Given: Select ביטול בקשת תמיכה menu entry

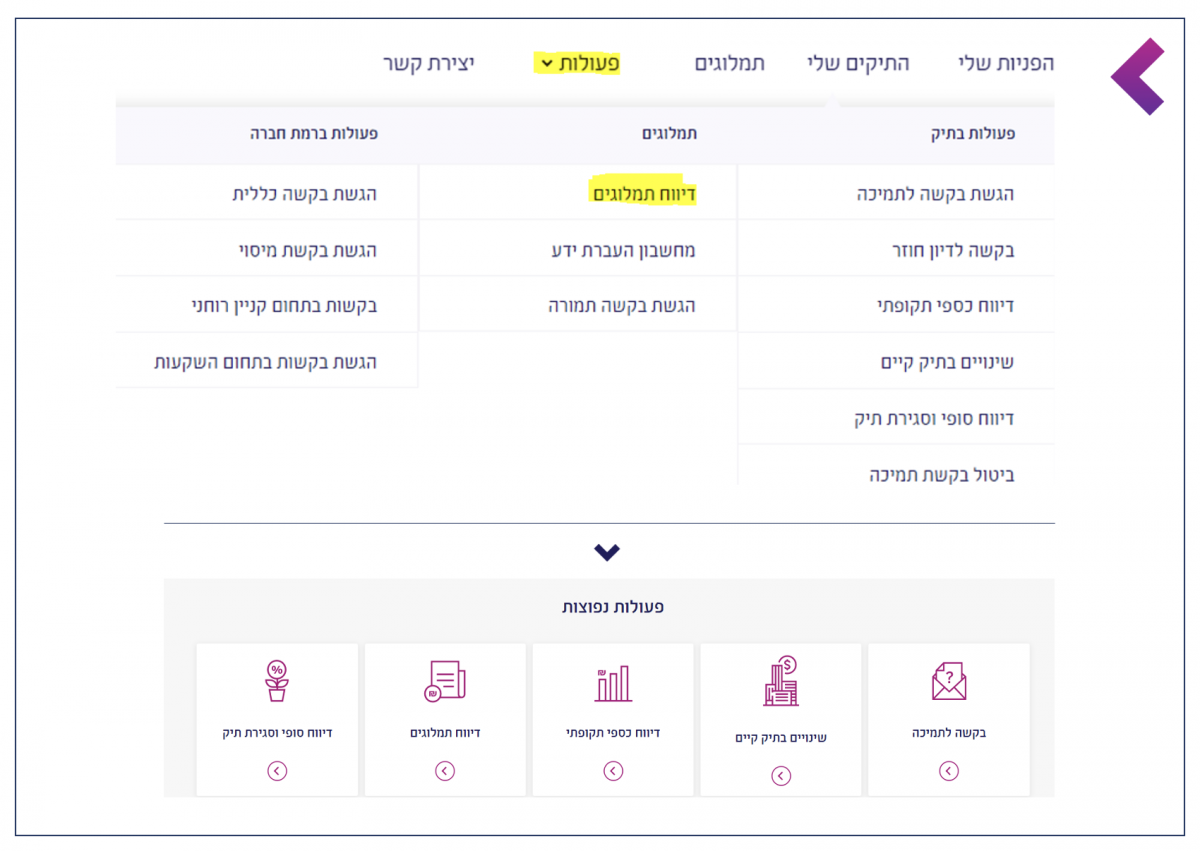Looking at the screenshot, I should point(941,475).
